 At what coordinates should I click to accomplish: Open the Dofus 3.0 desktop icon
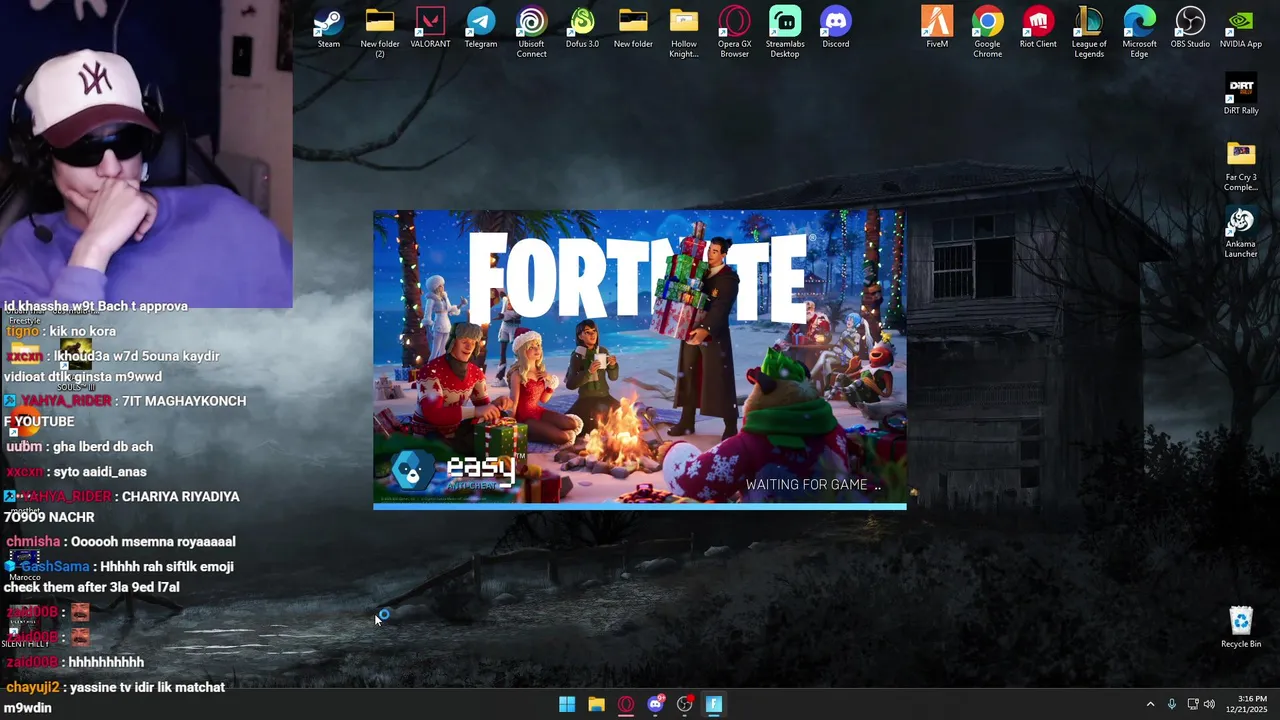click(582, 28)
